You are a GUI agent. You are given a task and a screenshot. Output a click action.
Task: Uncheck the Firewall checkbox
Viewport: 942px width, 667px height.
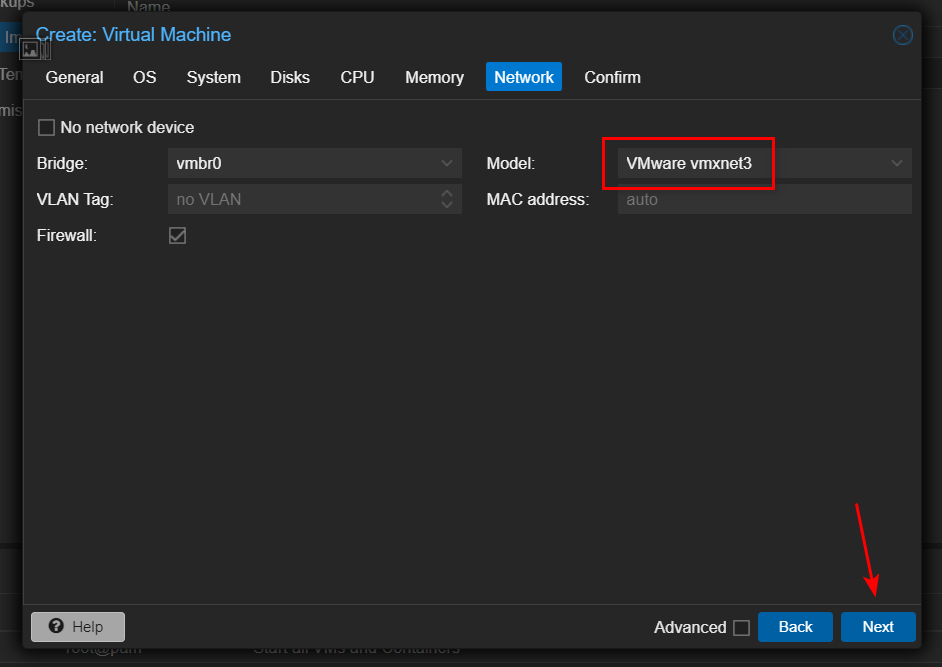tap(178, 236)
